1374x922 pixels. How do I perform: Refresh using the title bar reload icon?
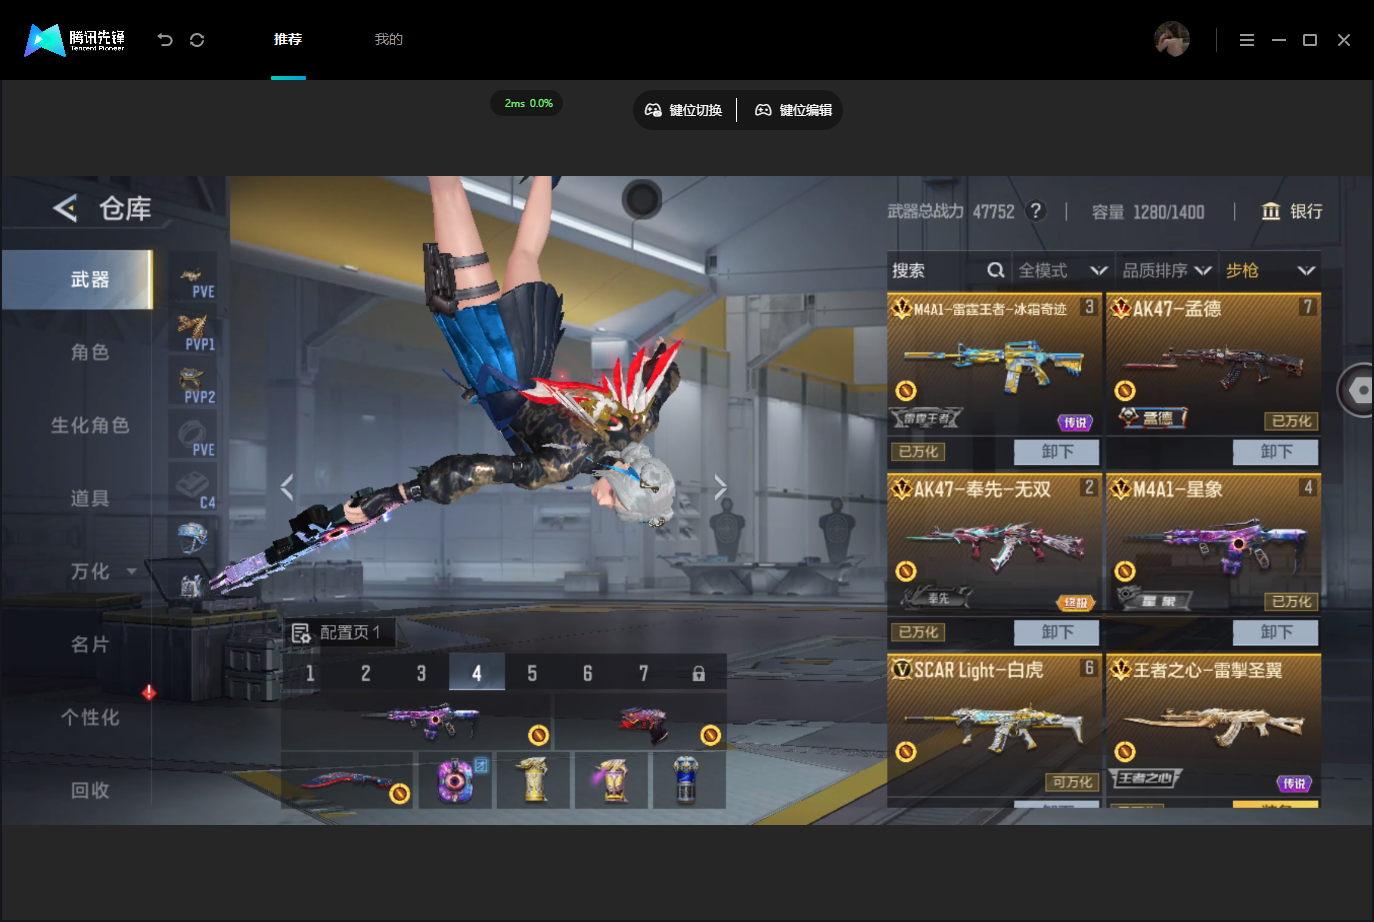(197, 40)
